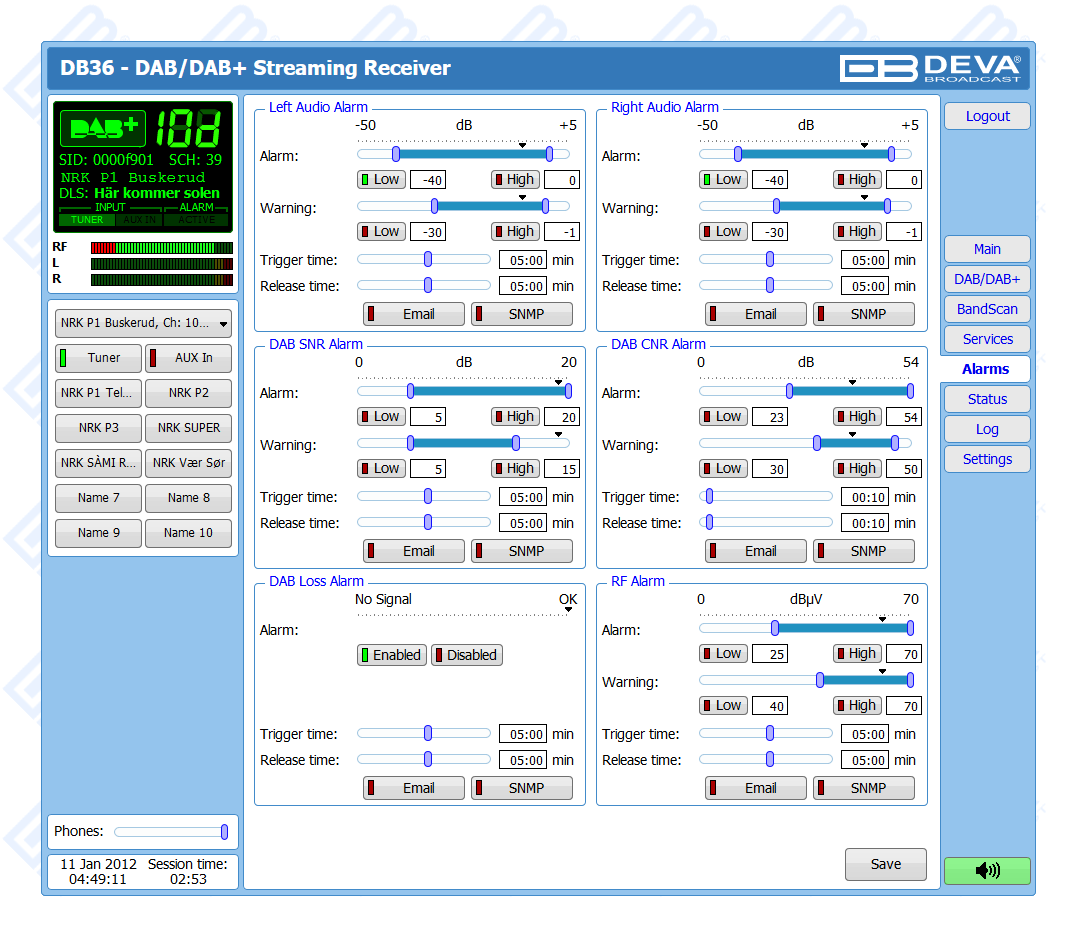Screen dimensions: 1077x937
Task: Save the alarm settings
Action: click(x=885, y=864)
